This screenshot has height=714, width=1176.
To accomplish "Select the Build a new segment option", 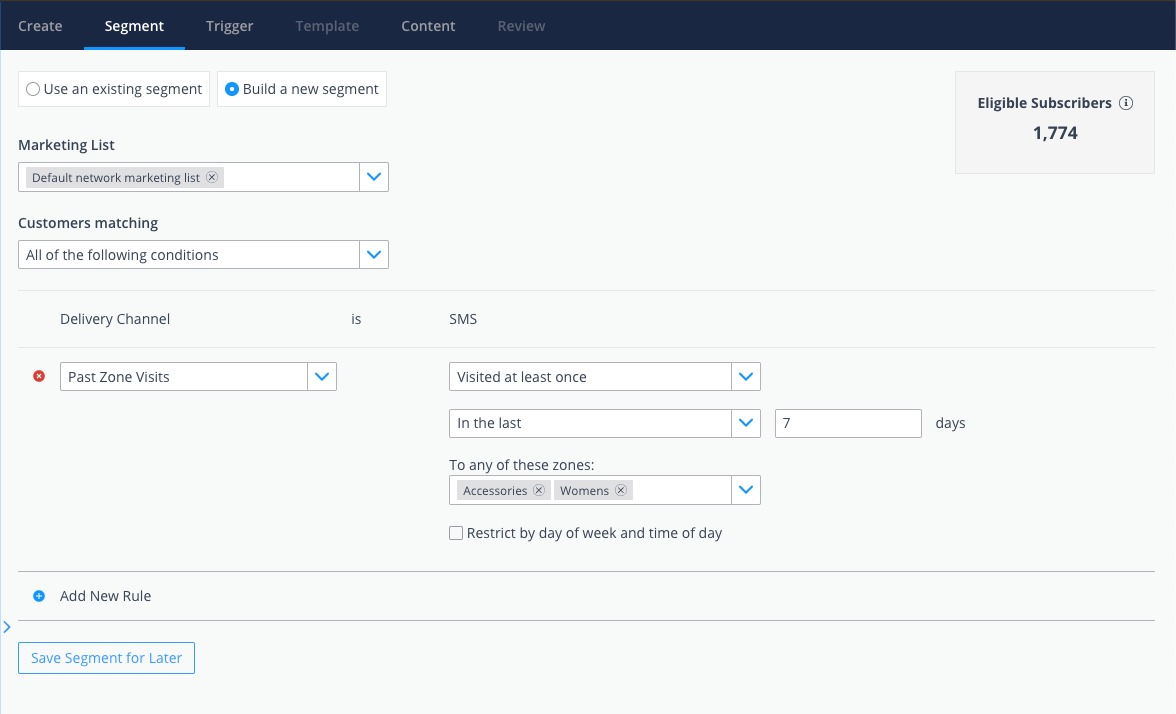I will (231, 88).
